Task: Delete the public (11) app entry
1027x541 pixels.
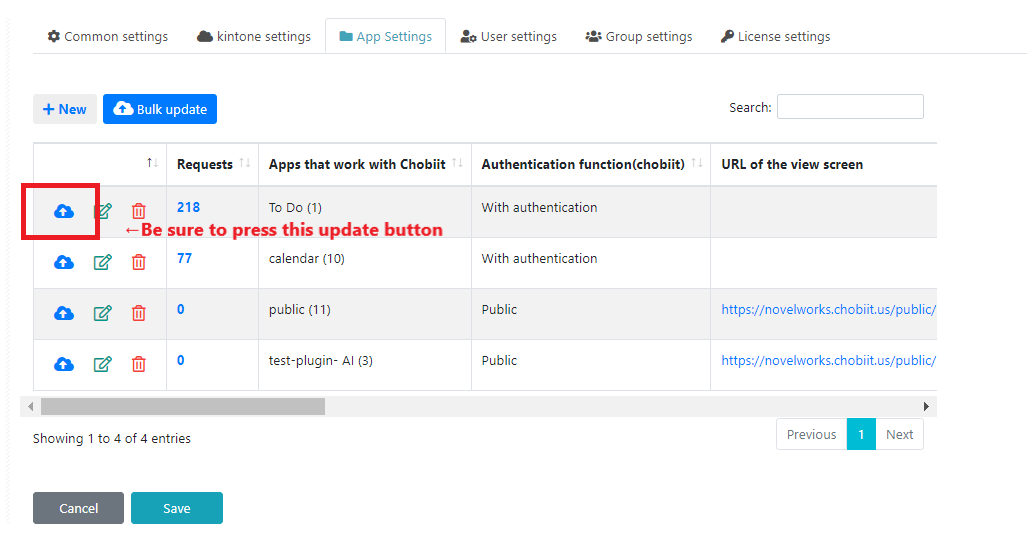Action: click(138, 313)
